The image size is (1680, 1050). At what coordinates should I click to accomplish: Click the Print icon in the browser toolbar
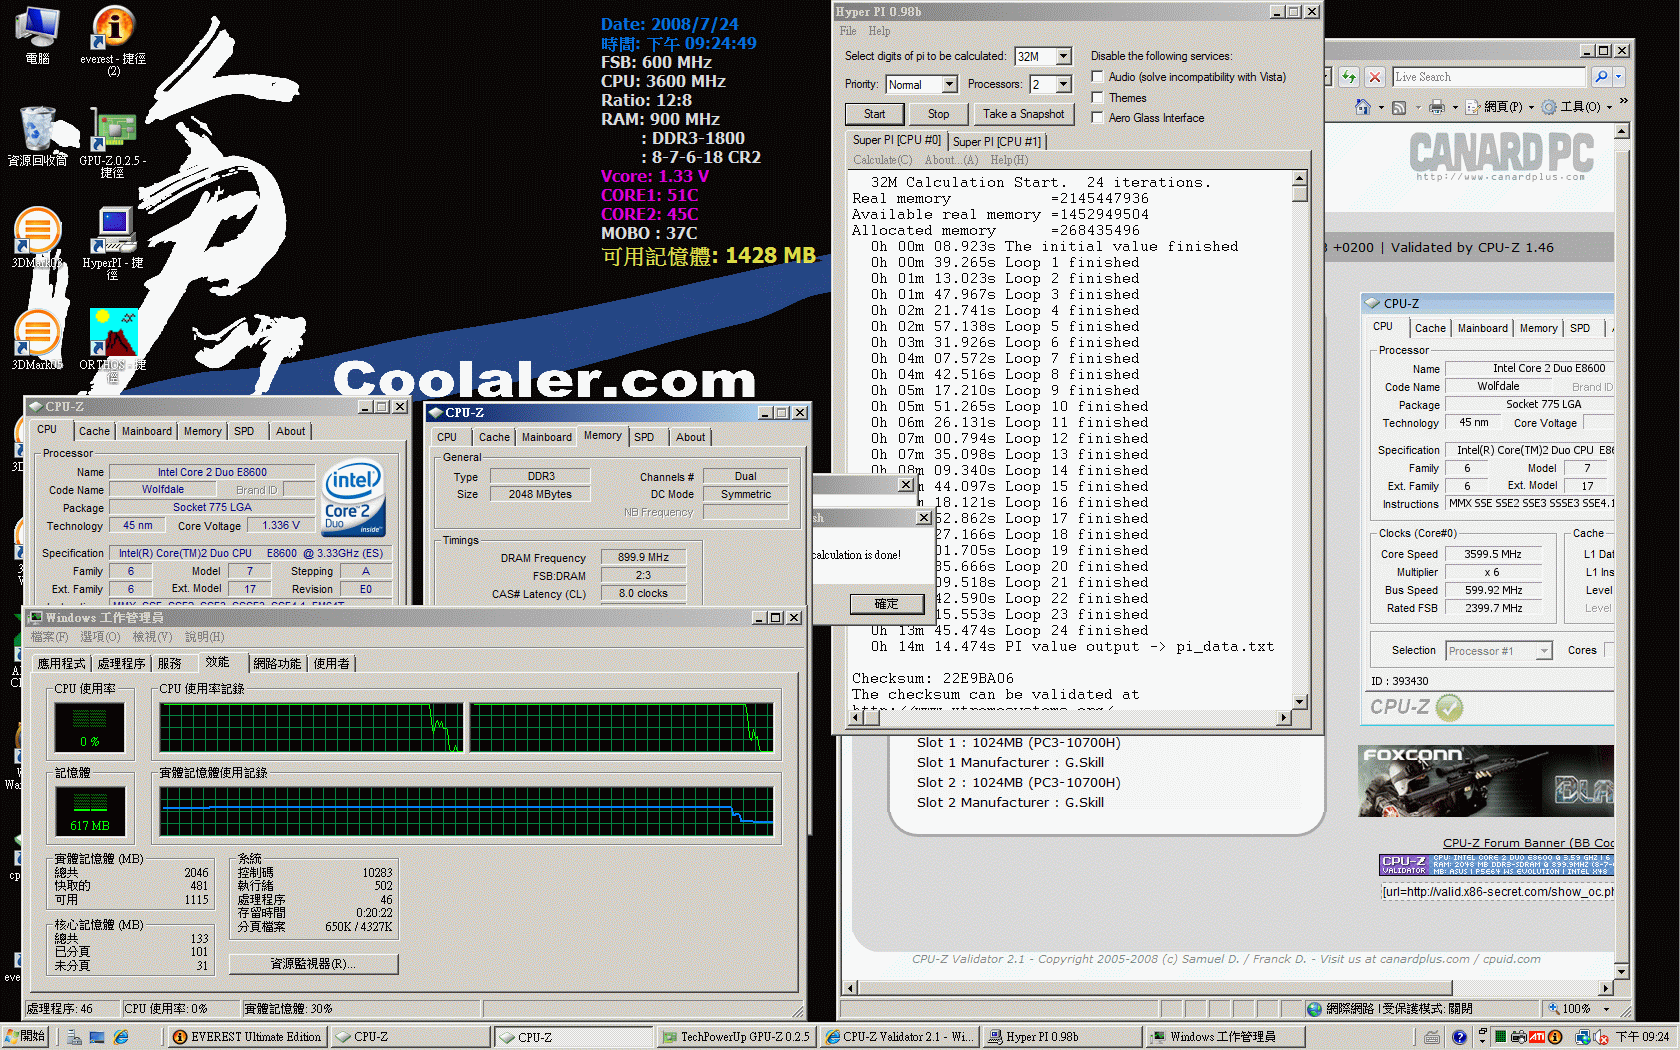(x=1437, y=106)
